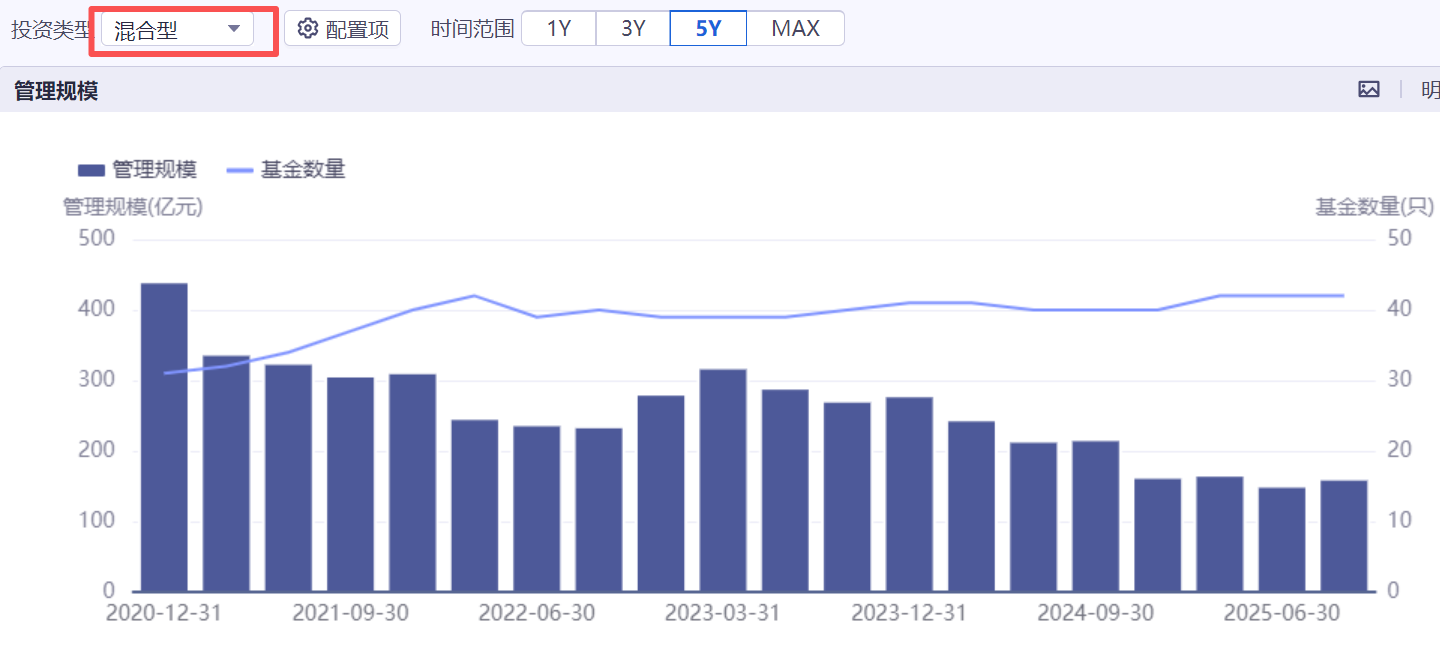1440x651 pixels.
Task: Click the bar above 2025-06-30
Action: click(x=1282, y=539)
